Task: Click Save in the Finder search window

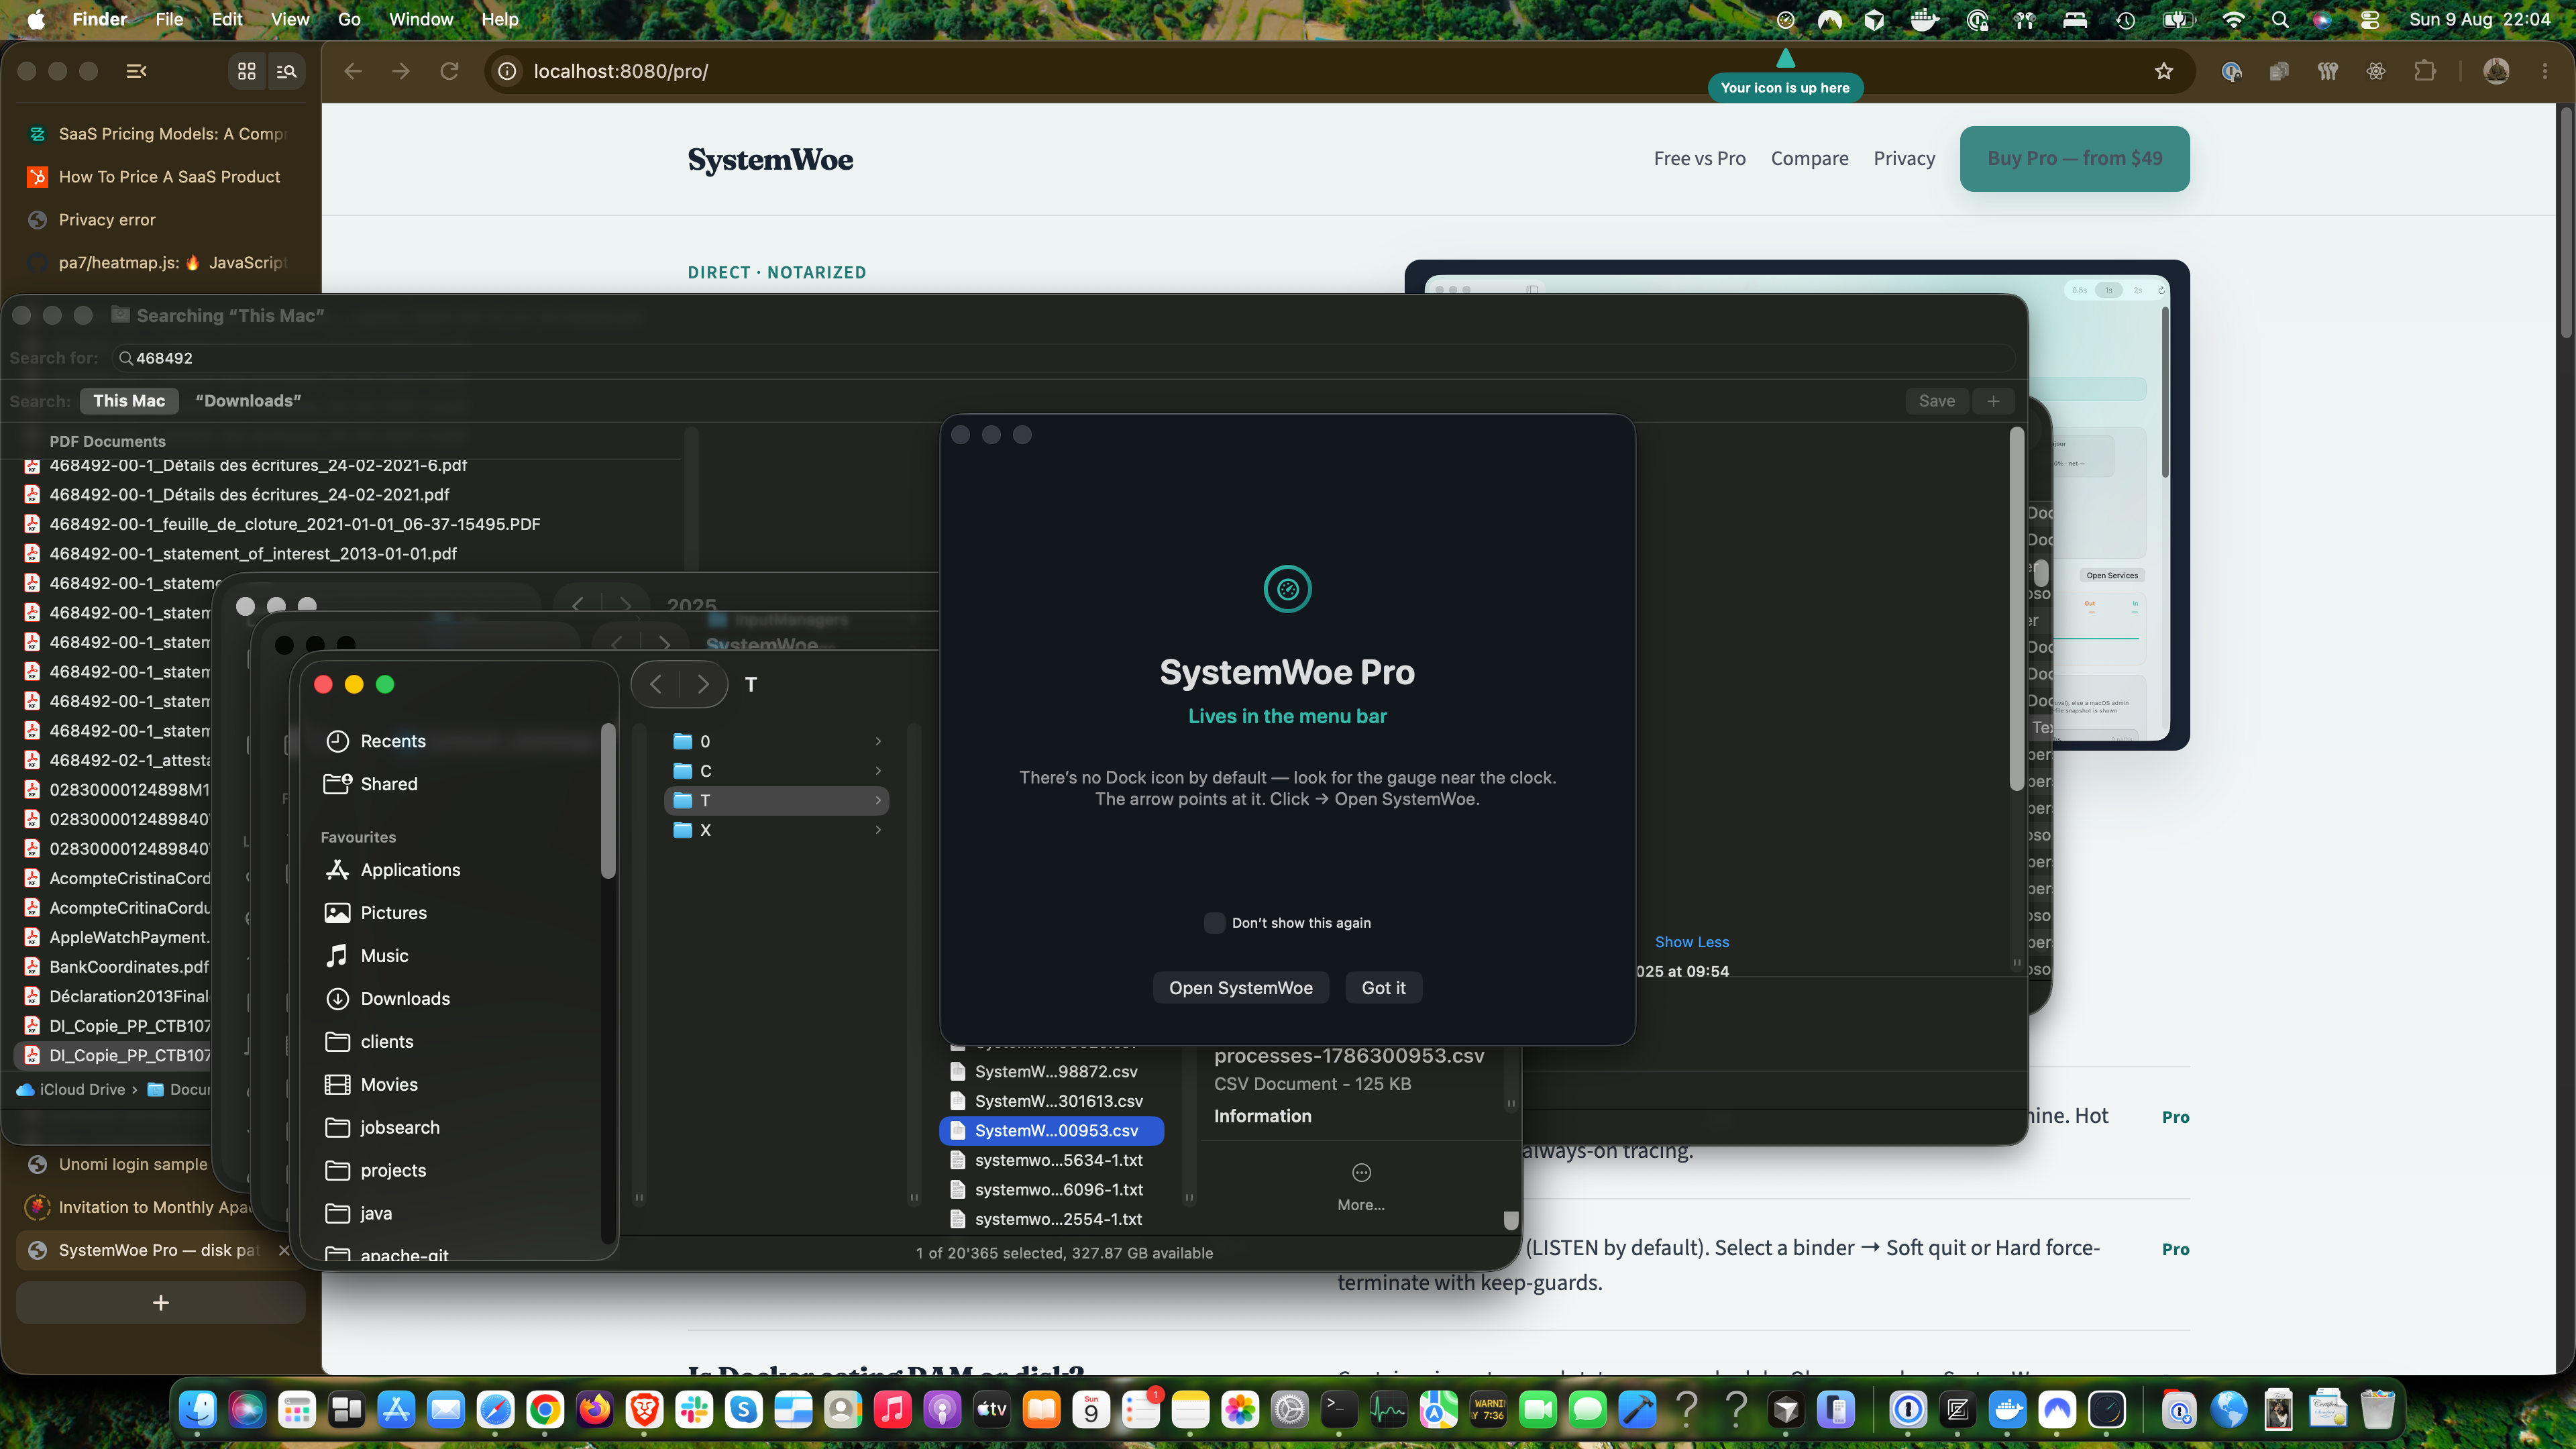Action: click(1936, 400)
